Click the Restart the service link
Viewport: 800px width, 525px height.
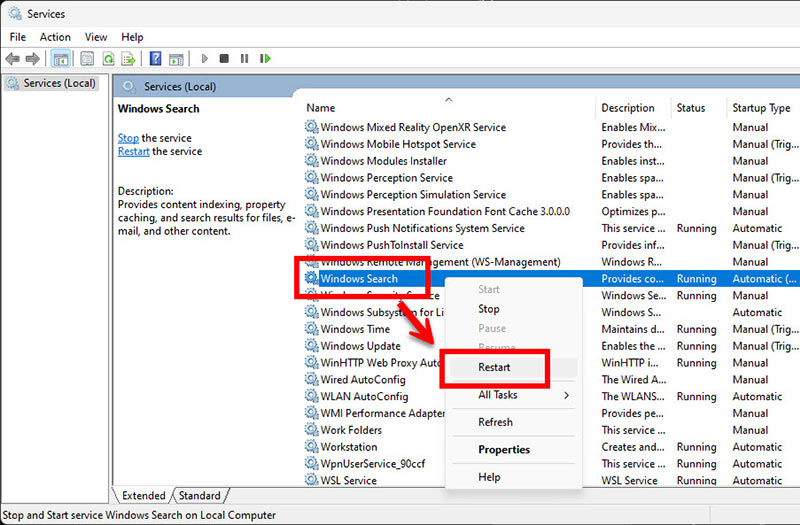(134, 152)
